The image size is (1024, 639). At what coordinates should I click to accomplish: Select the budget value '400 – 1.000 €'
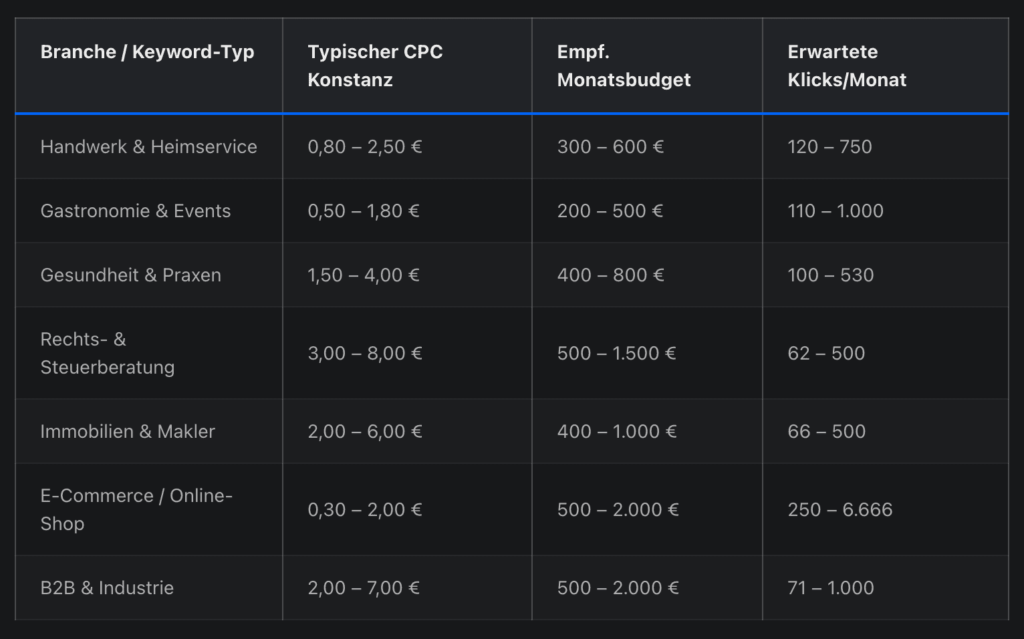[616, 431]
